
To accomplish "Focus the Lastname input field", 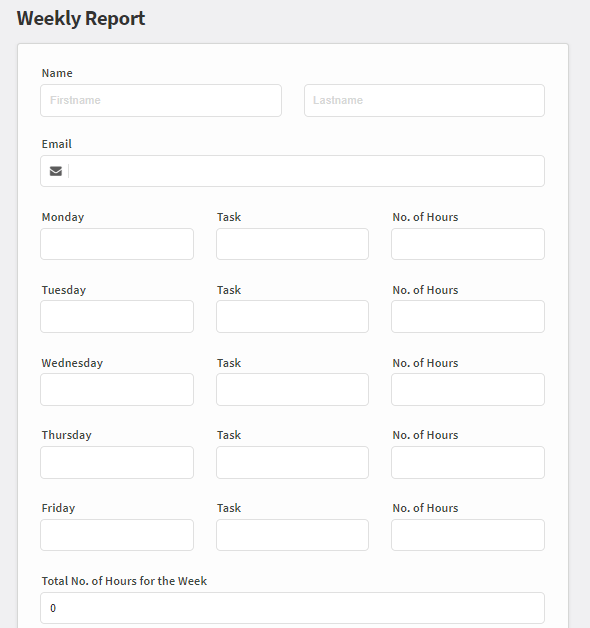I will [424, 101].
